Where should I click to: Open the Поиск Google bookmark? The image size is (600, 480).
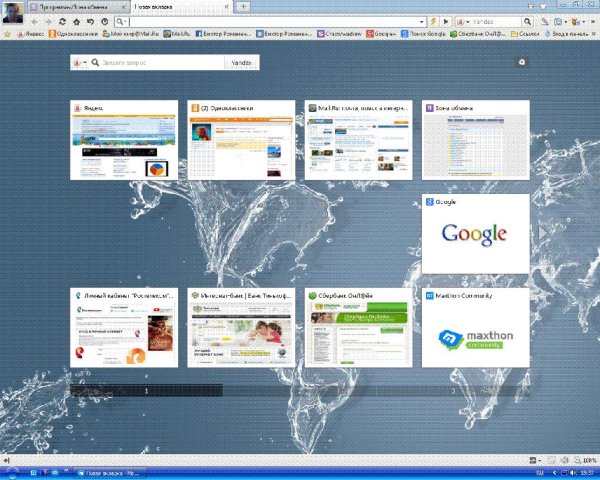(423, 34)
